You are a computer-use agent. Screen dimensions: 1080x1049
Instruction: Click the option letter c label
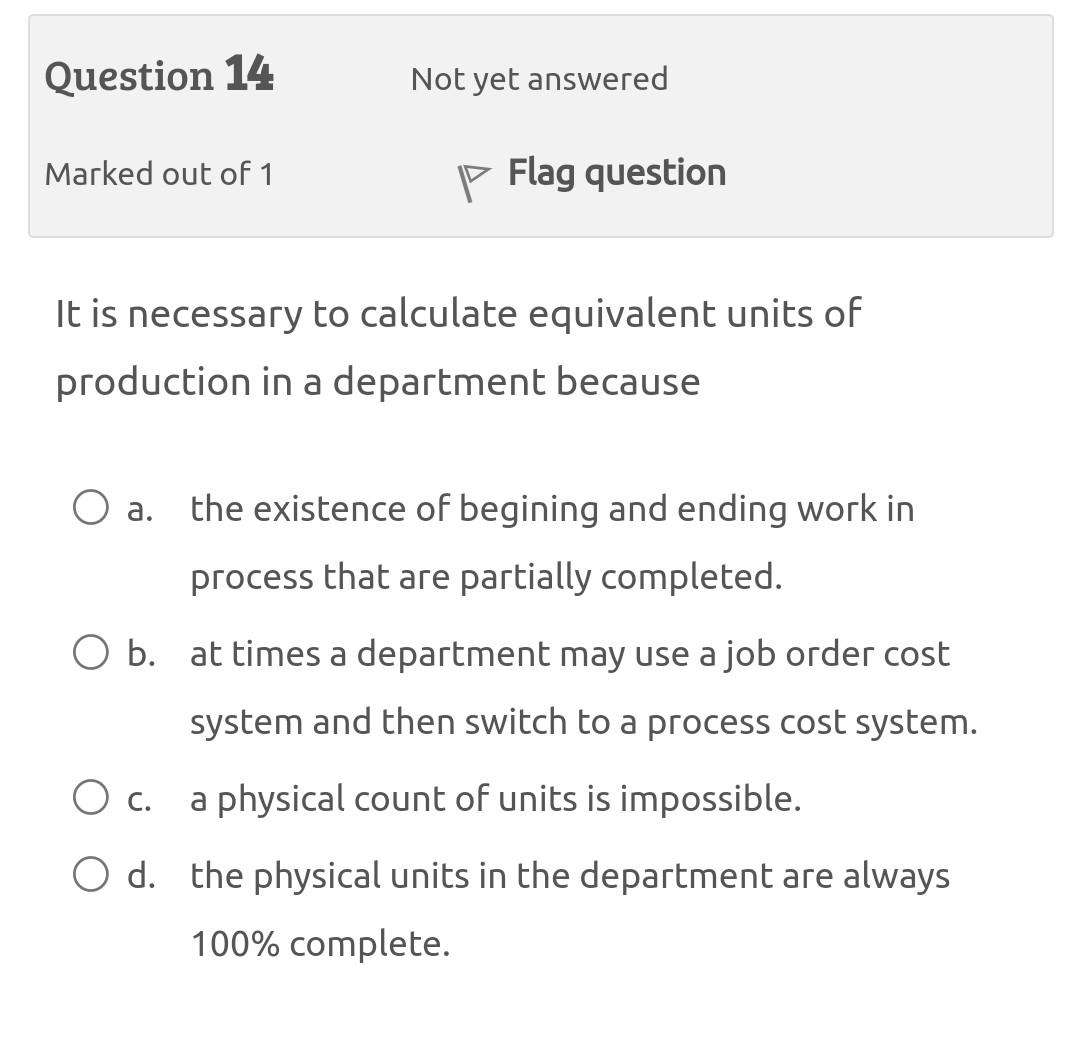point(138,798)
